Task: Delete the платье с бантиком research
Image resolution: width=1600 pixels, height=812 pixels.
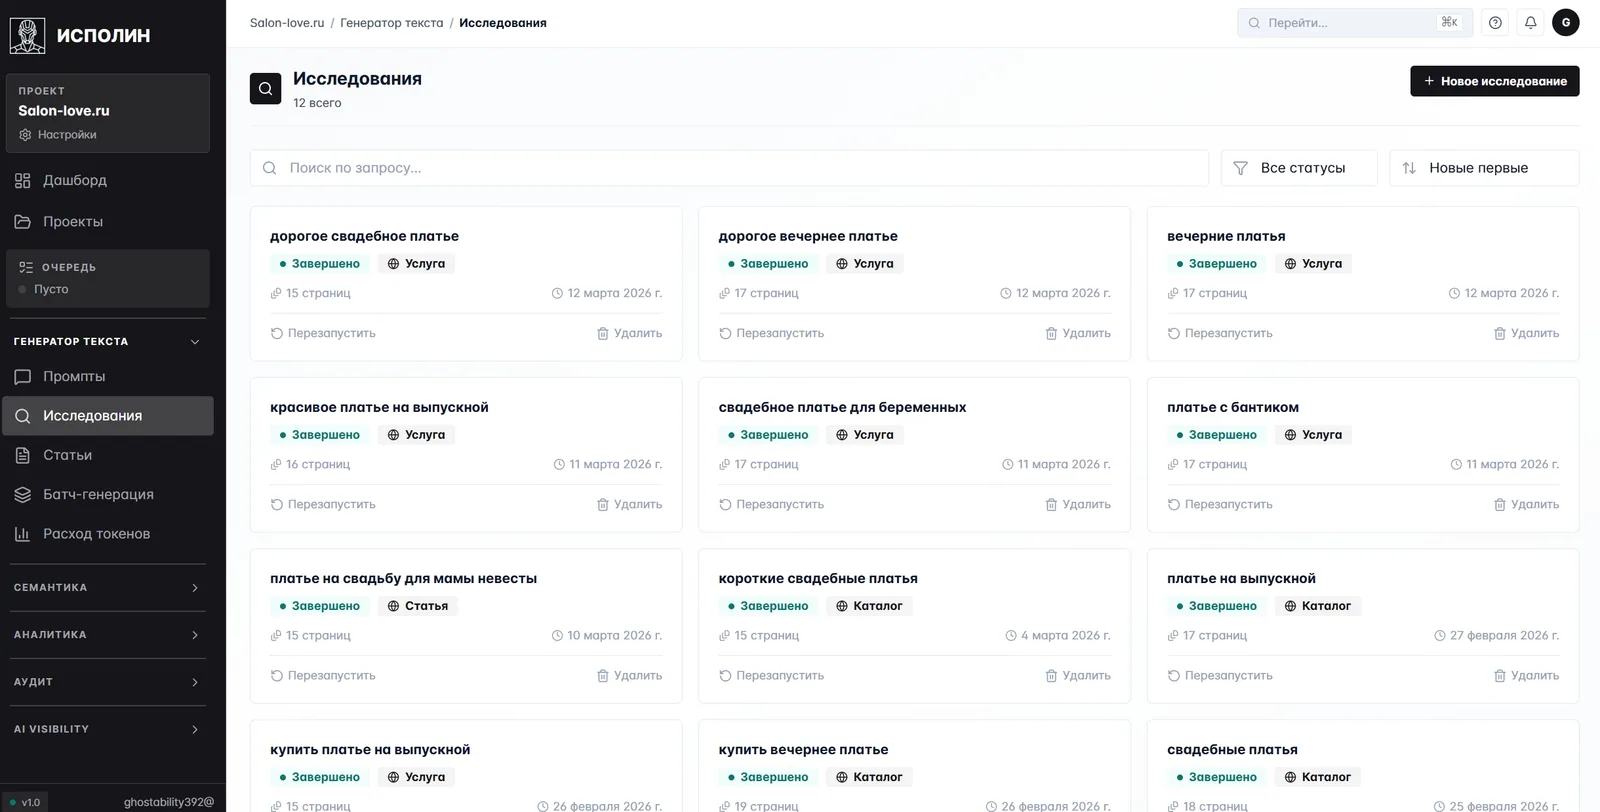Action: pos(1526,504)
